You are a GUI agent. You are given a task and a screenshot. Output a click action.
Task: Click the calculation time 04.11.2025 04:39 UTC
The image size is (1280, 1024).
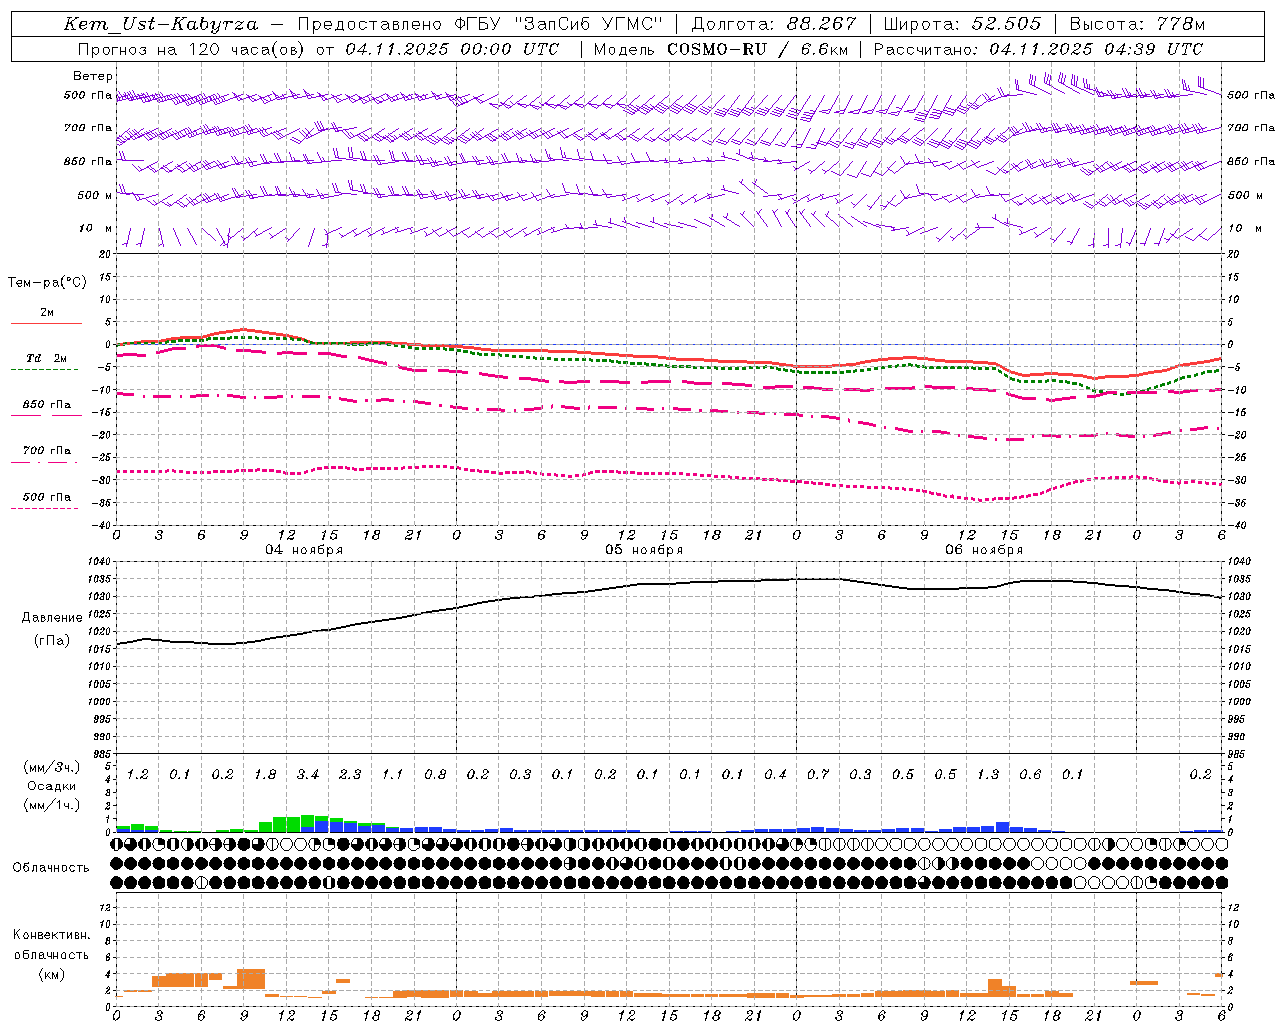(1096, 49)
